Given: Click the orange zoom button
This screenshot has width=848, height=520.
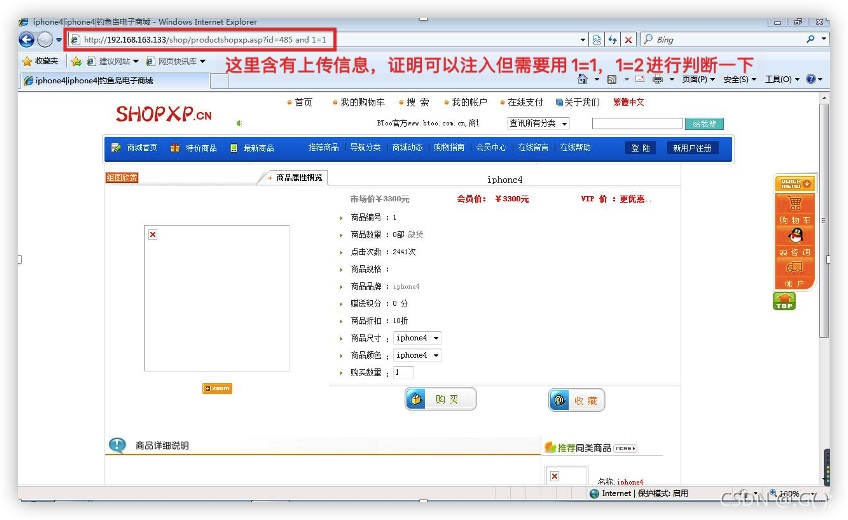Looking at the screenshot, I should tap(217, 388).
